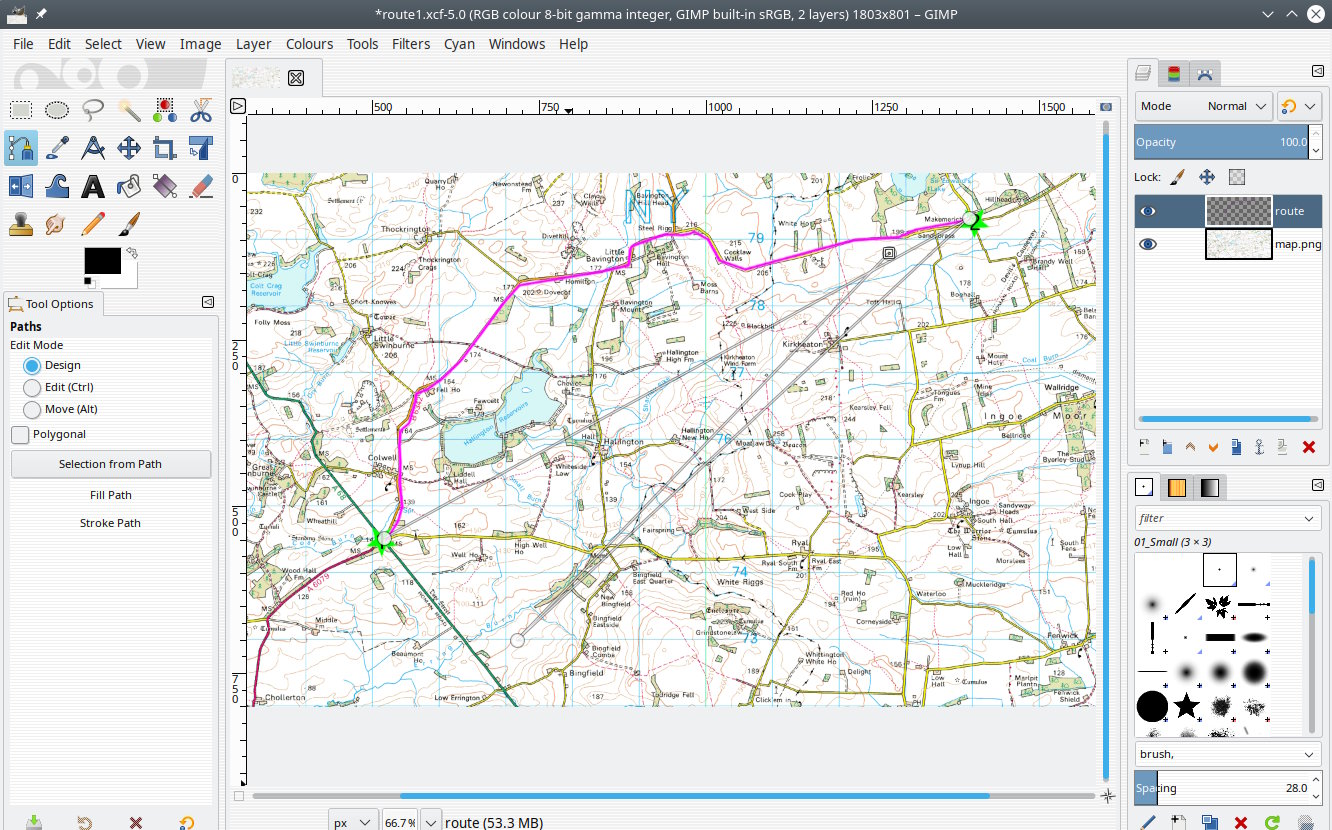Switch to the Paths tab

[x=1205, y=73]
